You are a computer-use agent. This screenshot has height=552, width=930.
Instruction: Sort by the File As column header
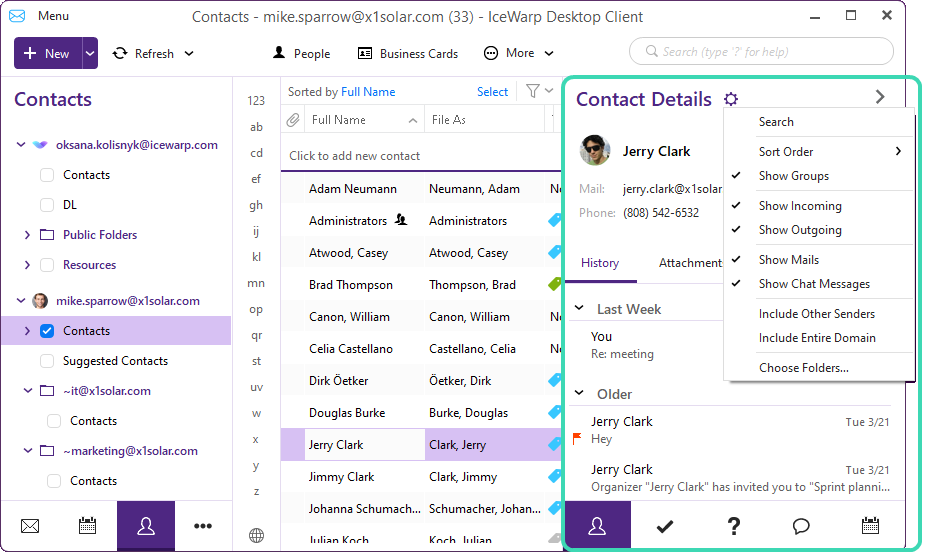[485, 120]
